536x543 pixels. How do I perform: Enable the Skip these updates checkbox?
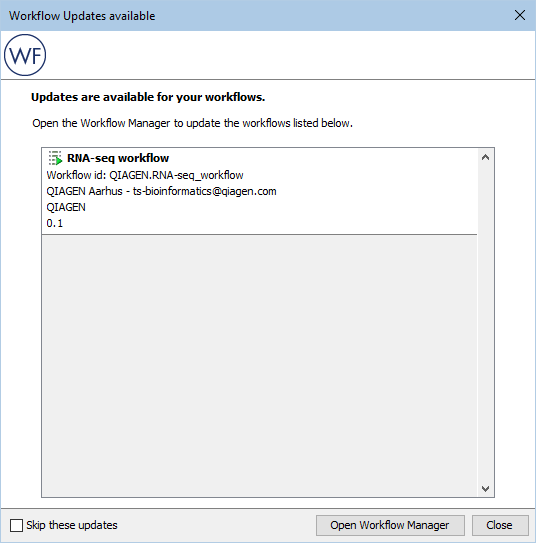tap(16, 525)
